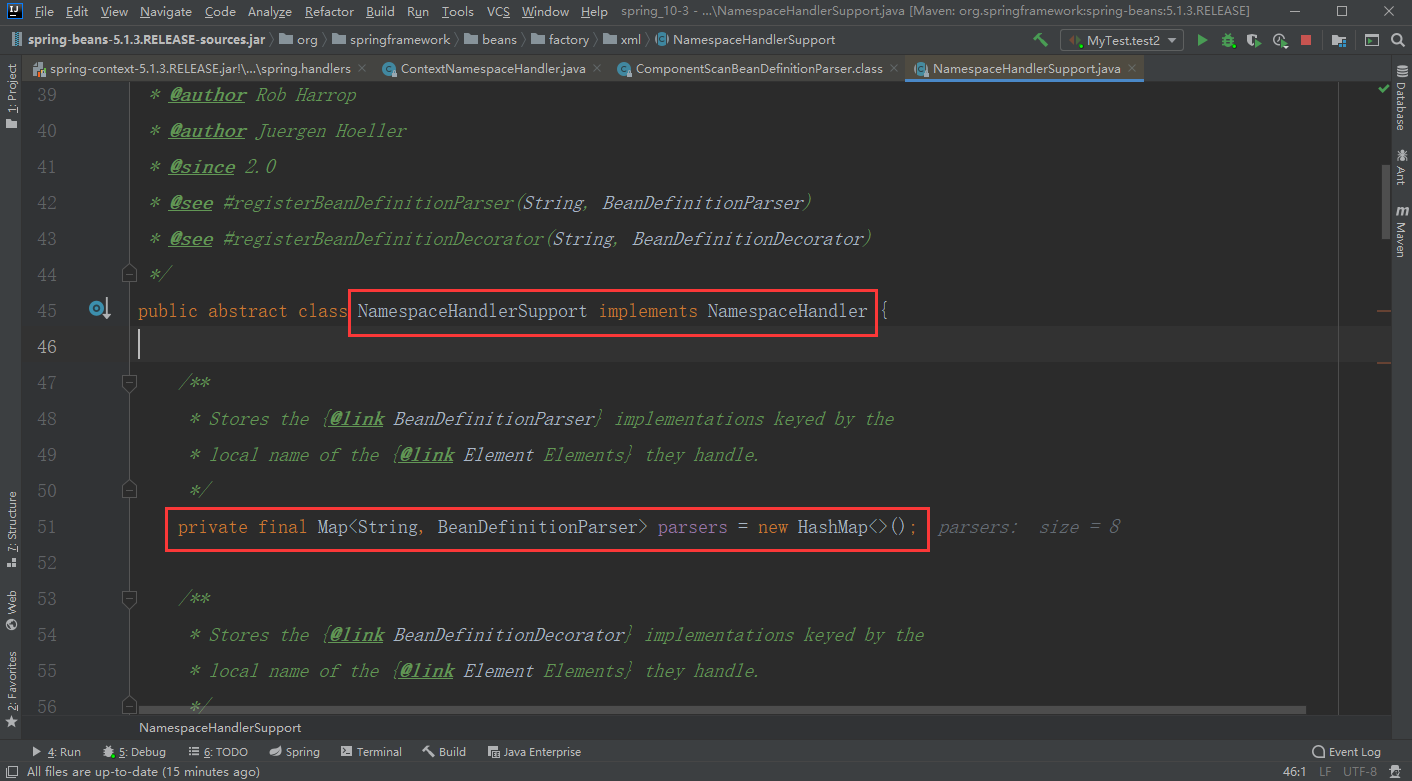Stop the running process with red square
Screen dimensions: 1412x781
1305,40
